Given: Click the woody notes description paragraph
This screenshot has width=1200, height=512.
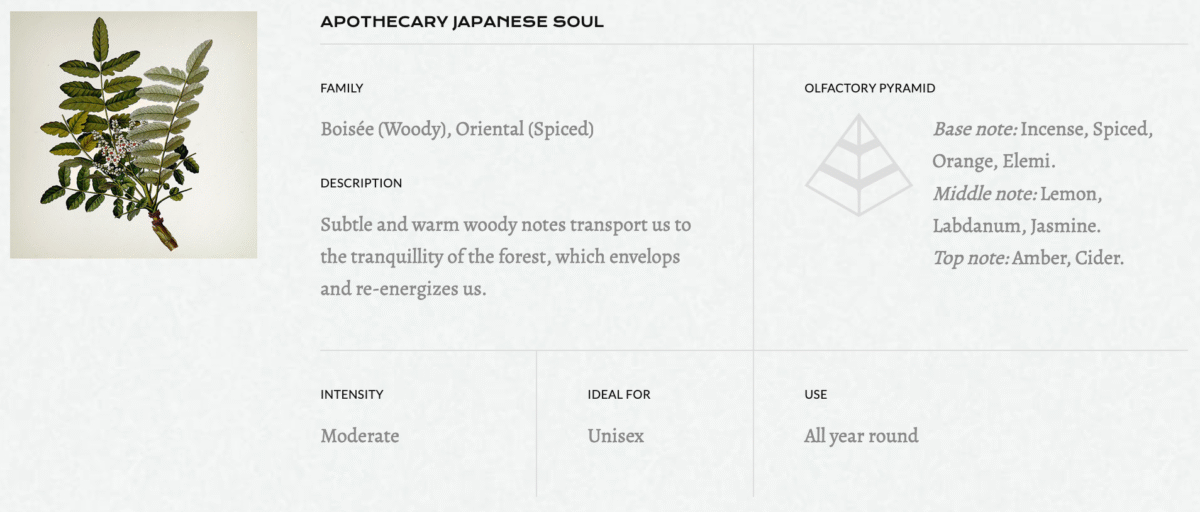Looking at the screenshot, I should (506, 257).
